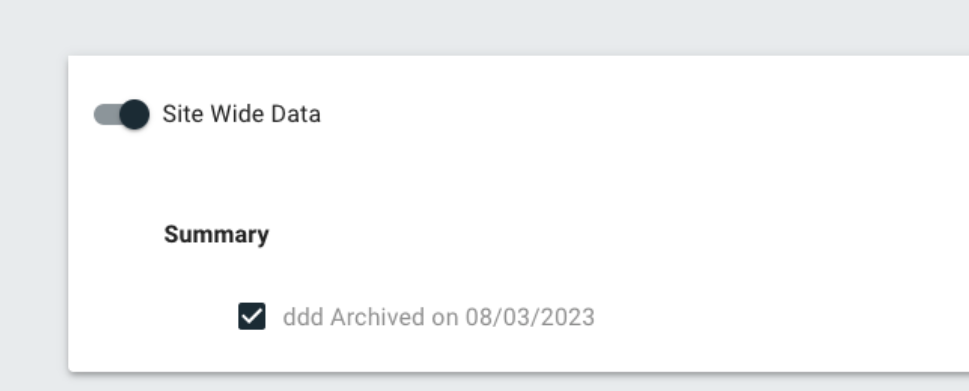Disable Site Wide Data
The image size is (969, 391).
point(121,114)
